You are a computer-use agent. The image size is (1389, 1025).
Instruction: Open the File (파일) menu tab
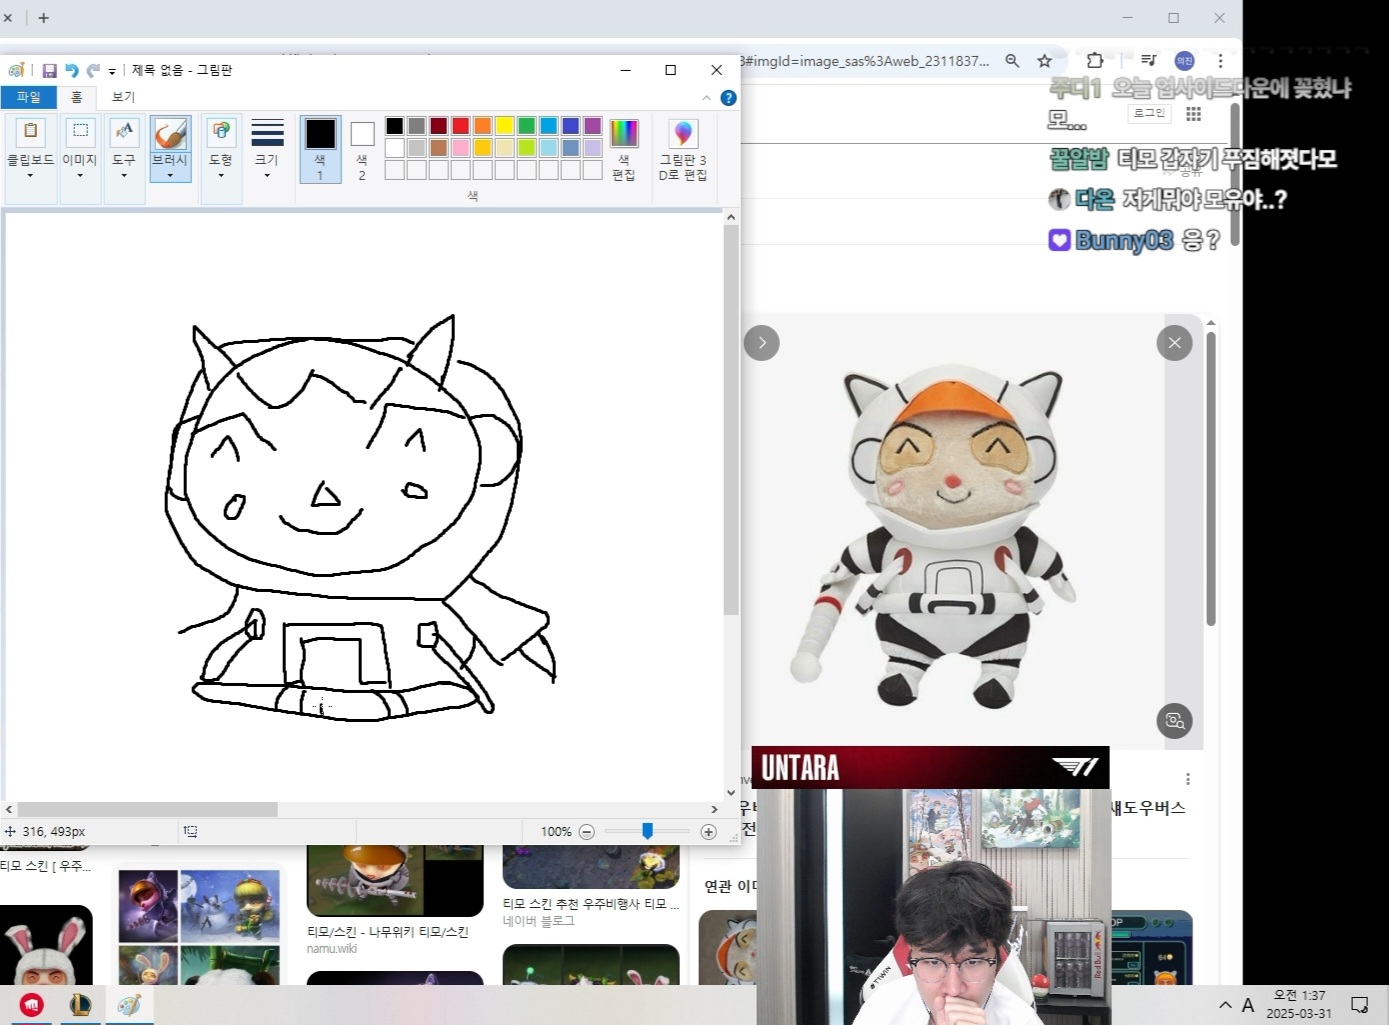click(x=28, y=97)
